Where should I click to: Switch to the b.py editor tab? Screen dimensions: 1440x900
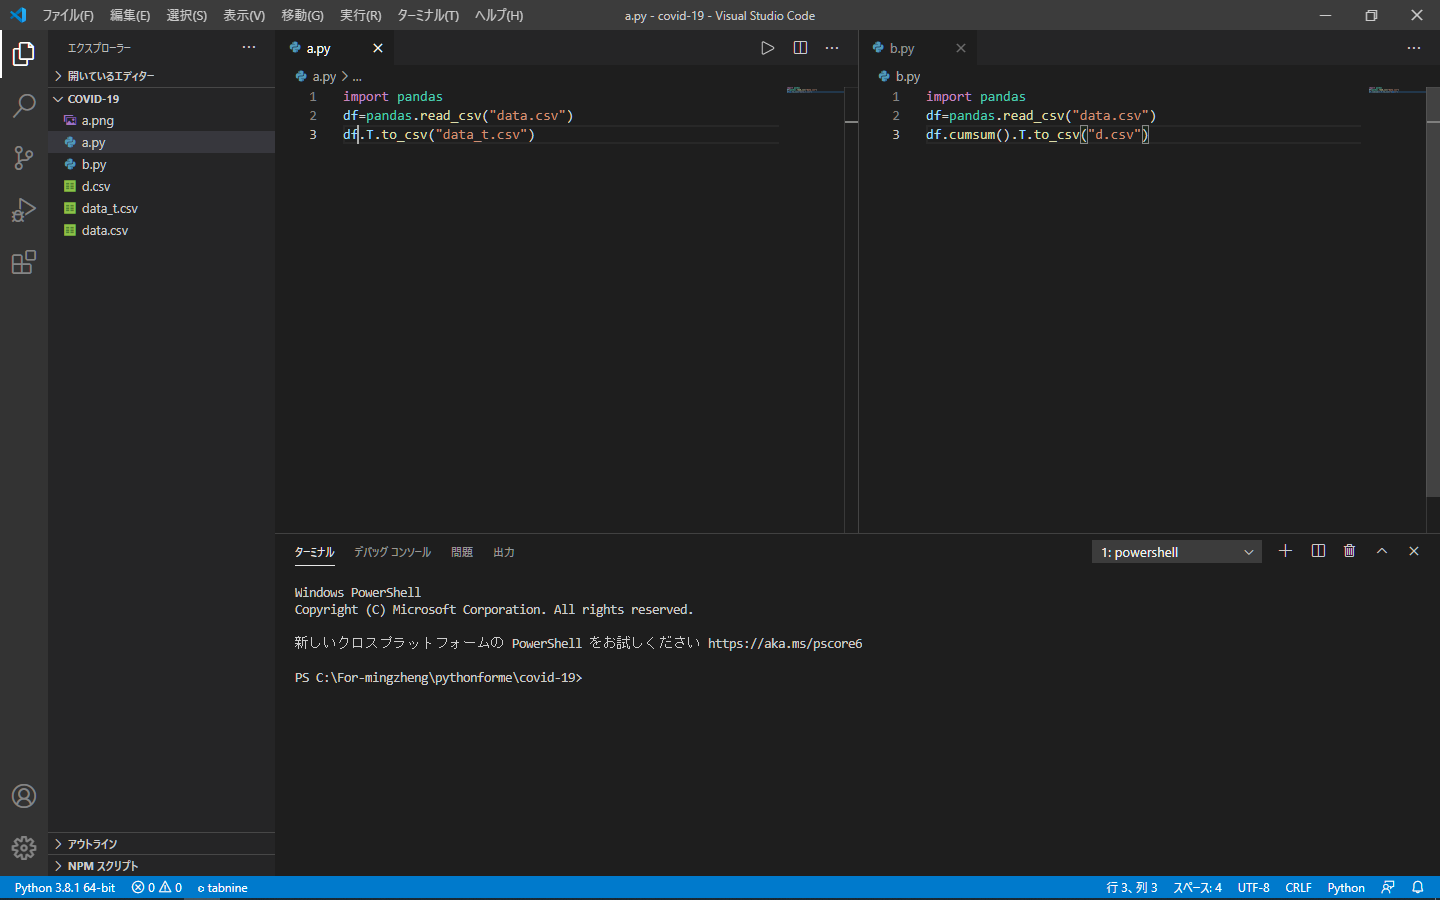point(917,48)
